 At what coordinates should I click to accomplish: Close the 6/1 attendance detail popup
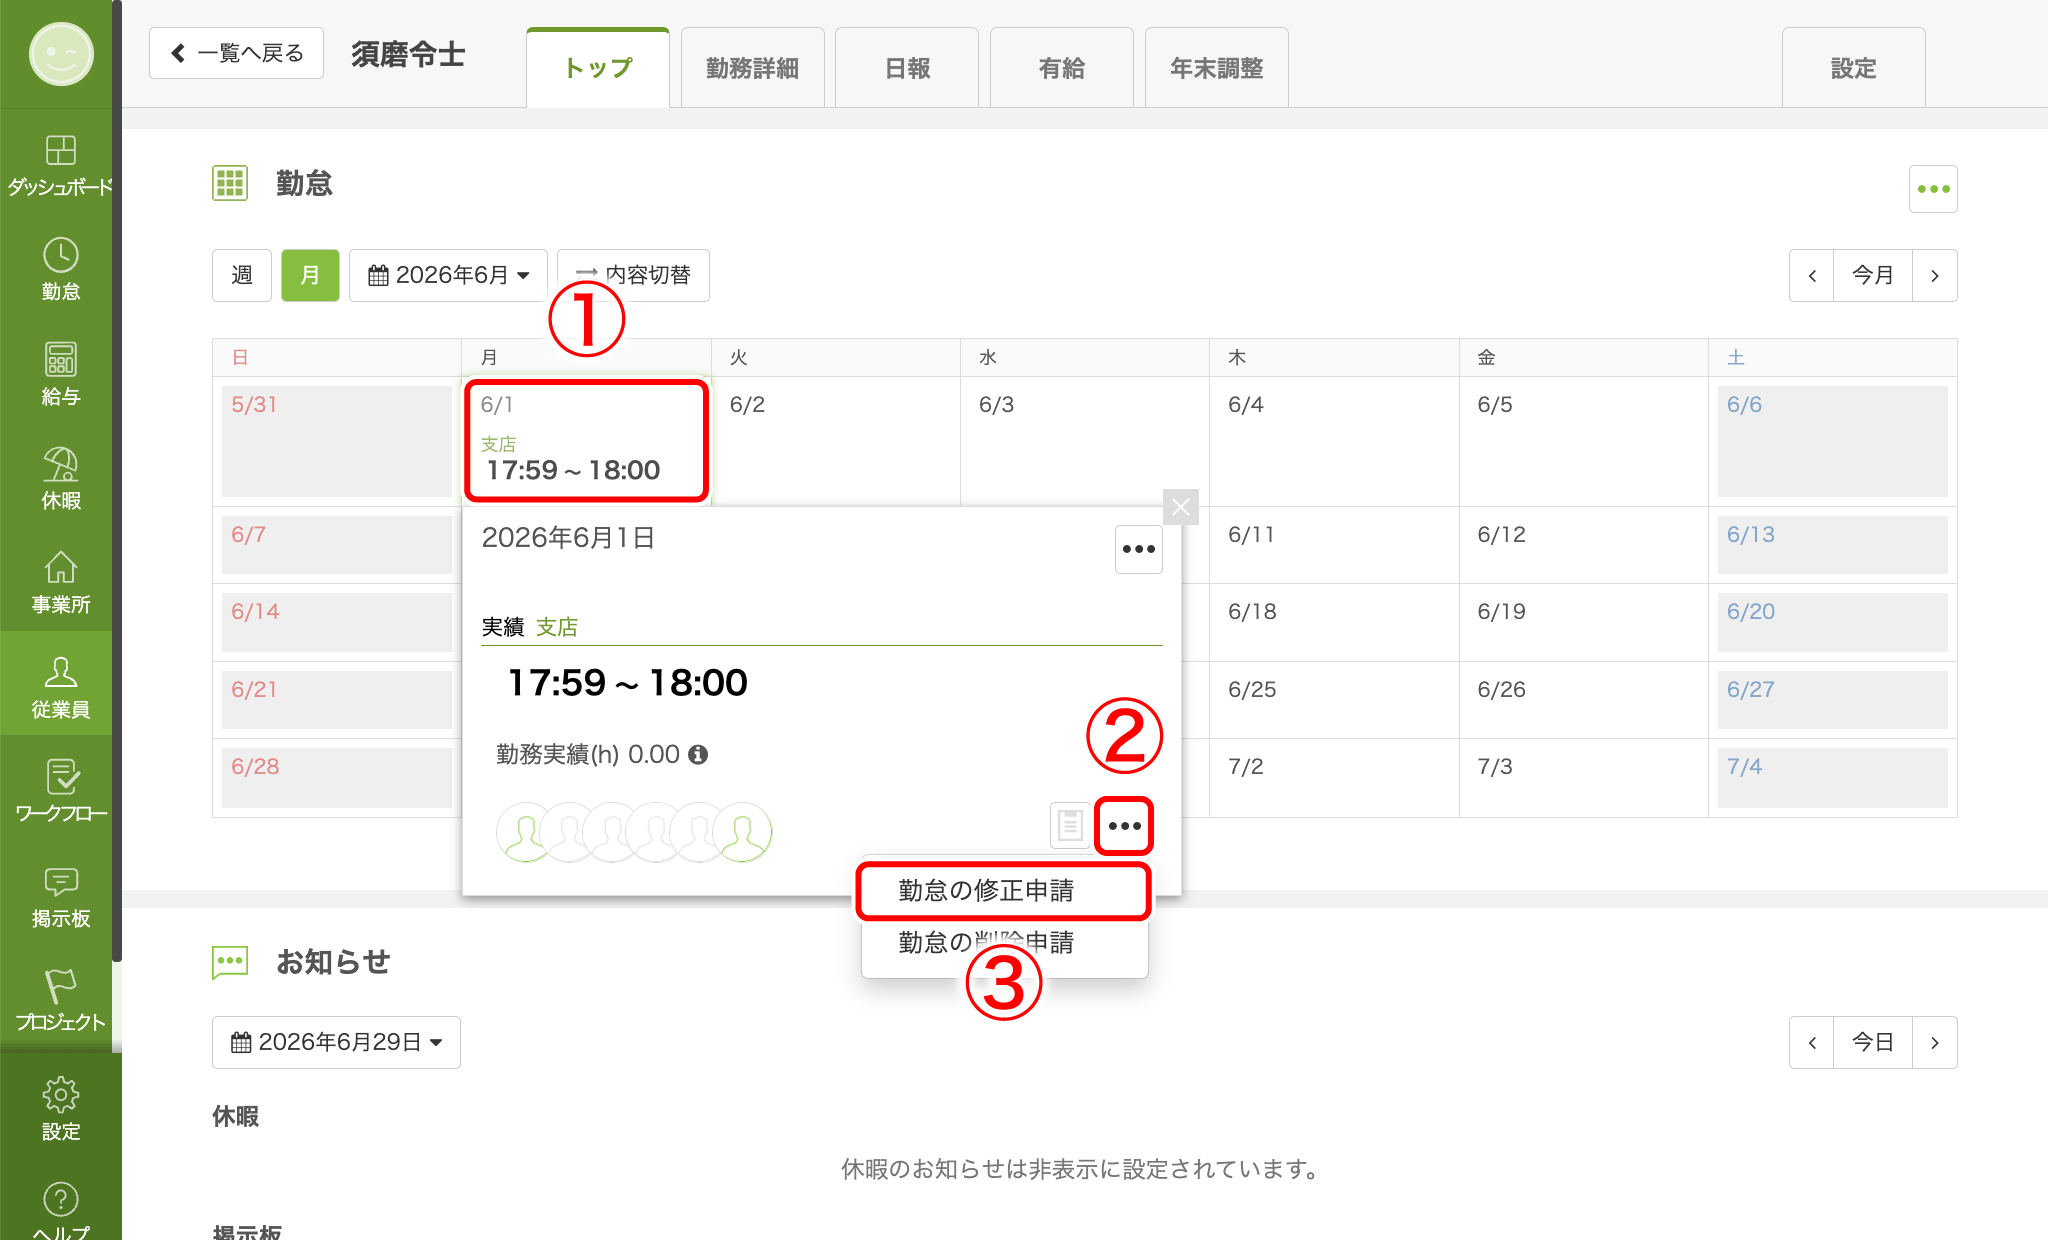pos(1180,507)
